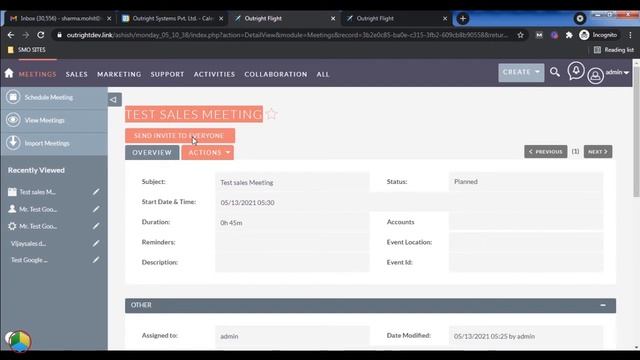Open the SUPPORT menu
The width and height of the screenshot is (640, 360).
click(167, 74)
